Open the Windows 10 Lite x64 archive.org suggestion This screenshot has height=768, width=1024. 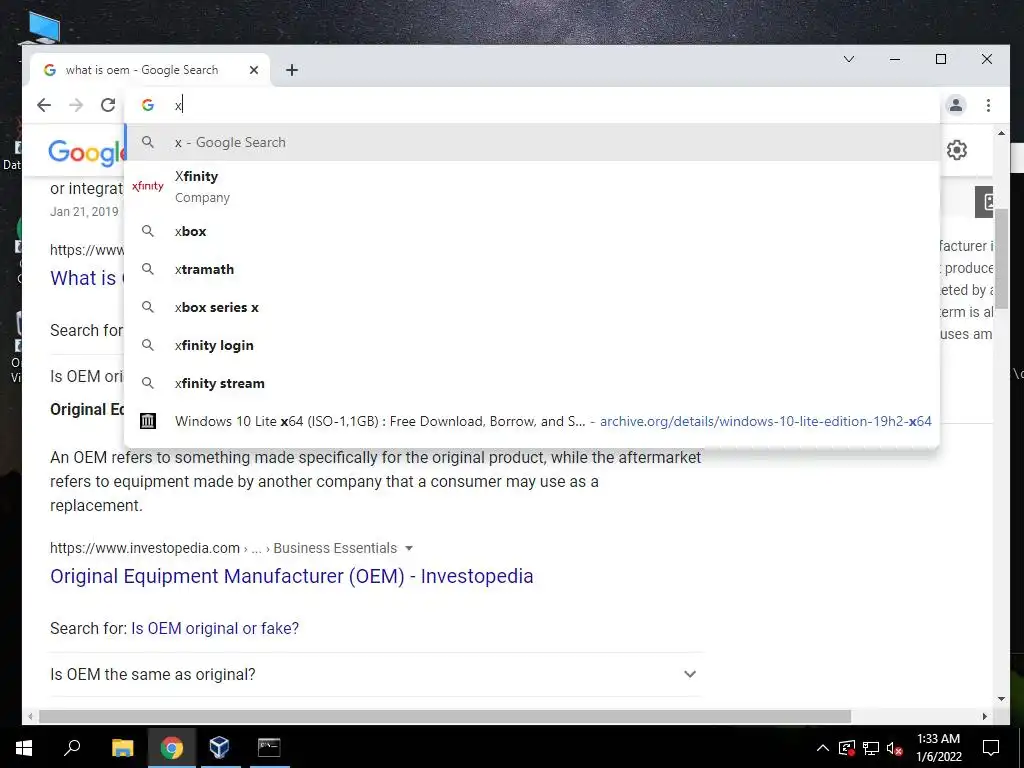coord(532,421)
